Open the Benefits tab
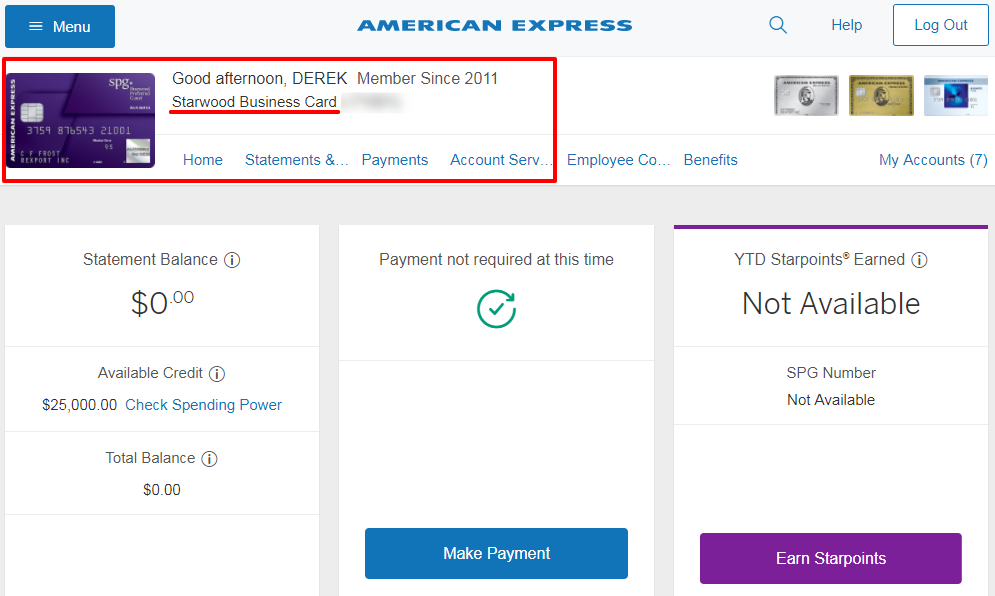Screen dimensions: 995x596 (710, 160)
